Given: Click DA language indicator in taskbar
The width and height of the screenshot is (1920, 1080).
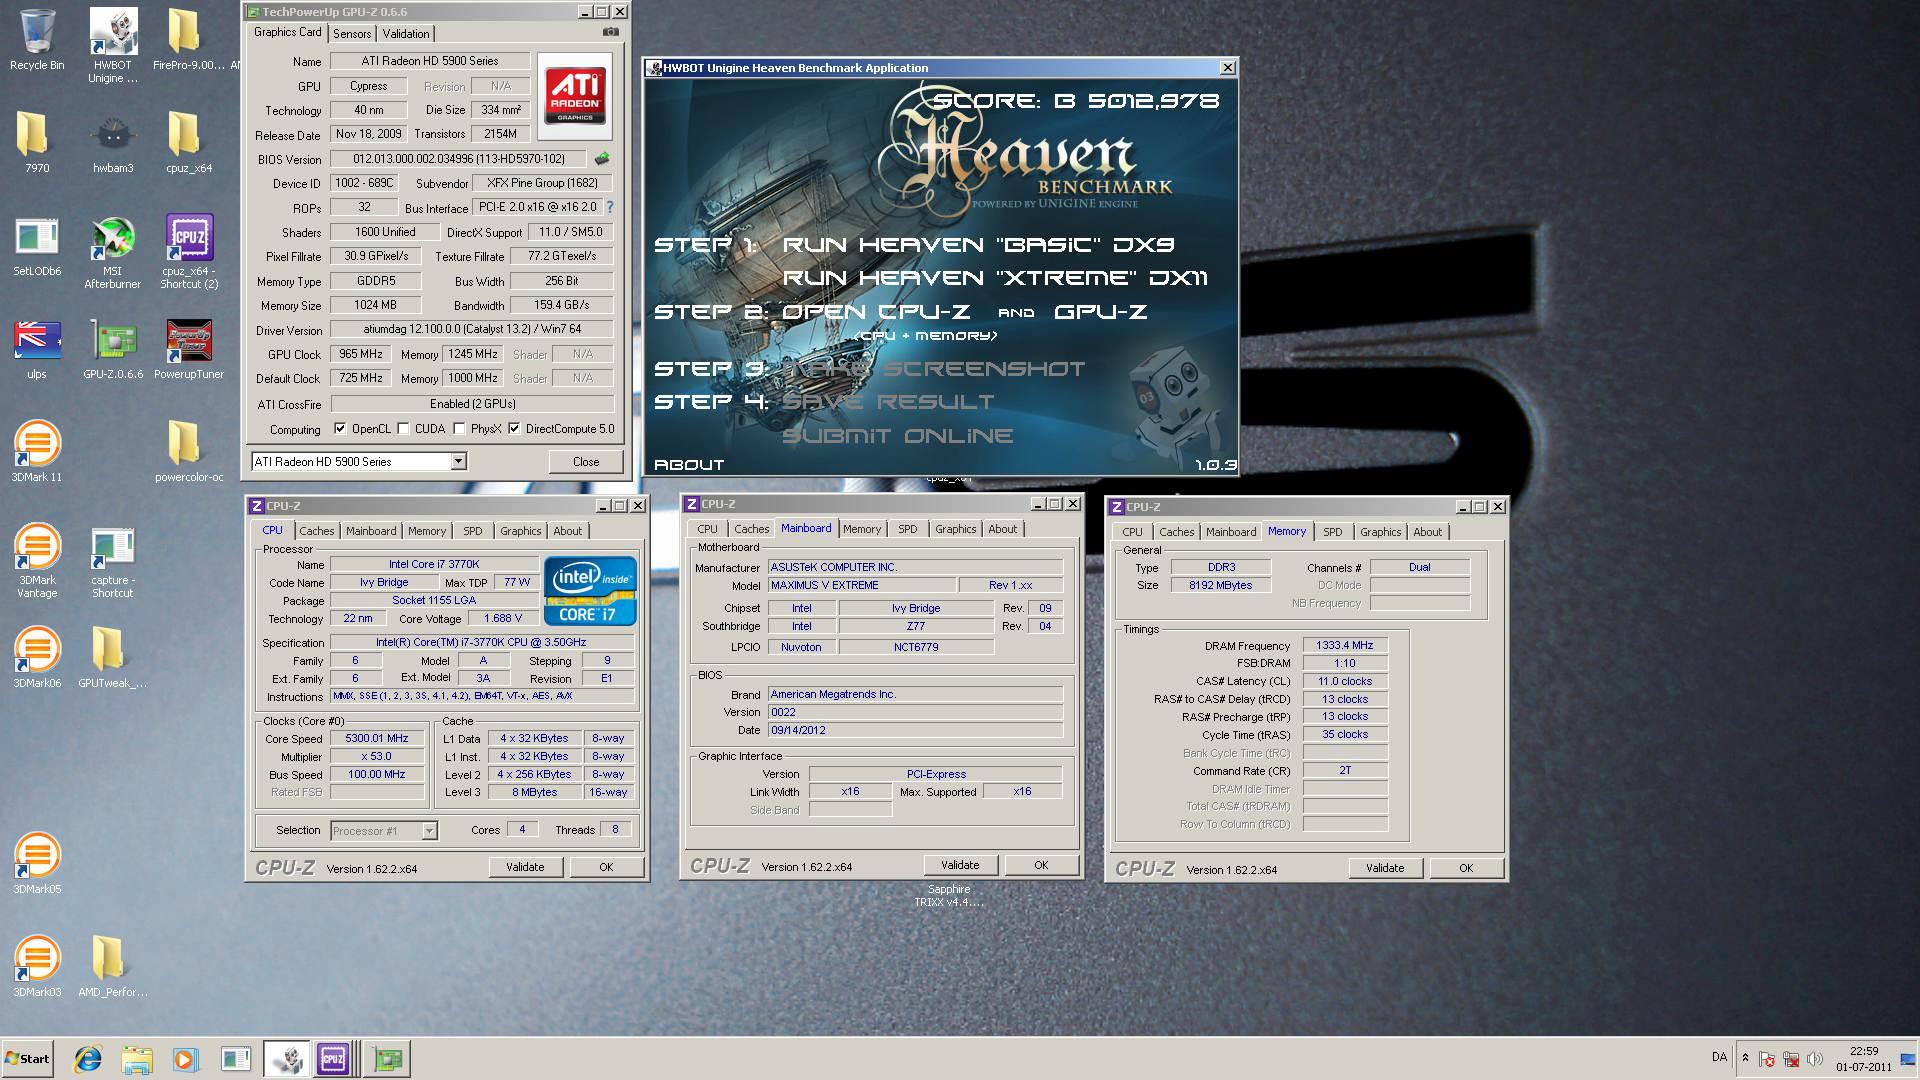Looking at the screenshot, I should 1719,1057.
